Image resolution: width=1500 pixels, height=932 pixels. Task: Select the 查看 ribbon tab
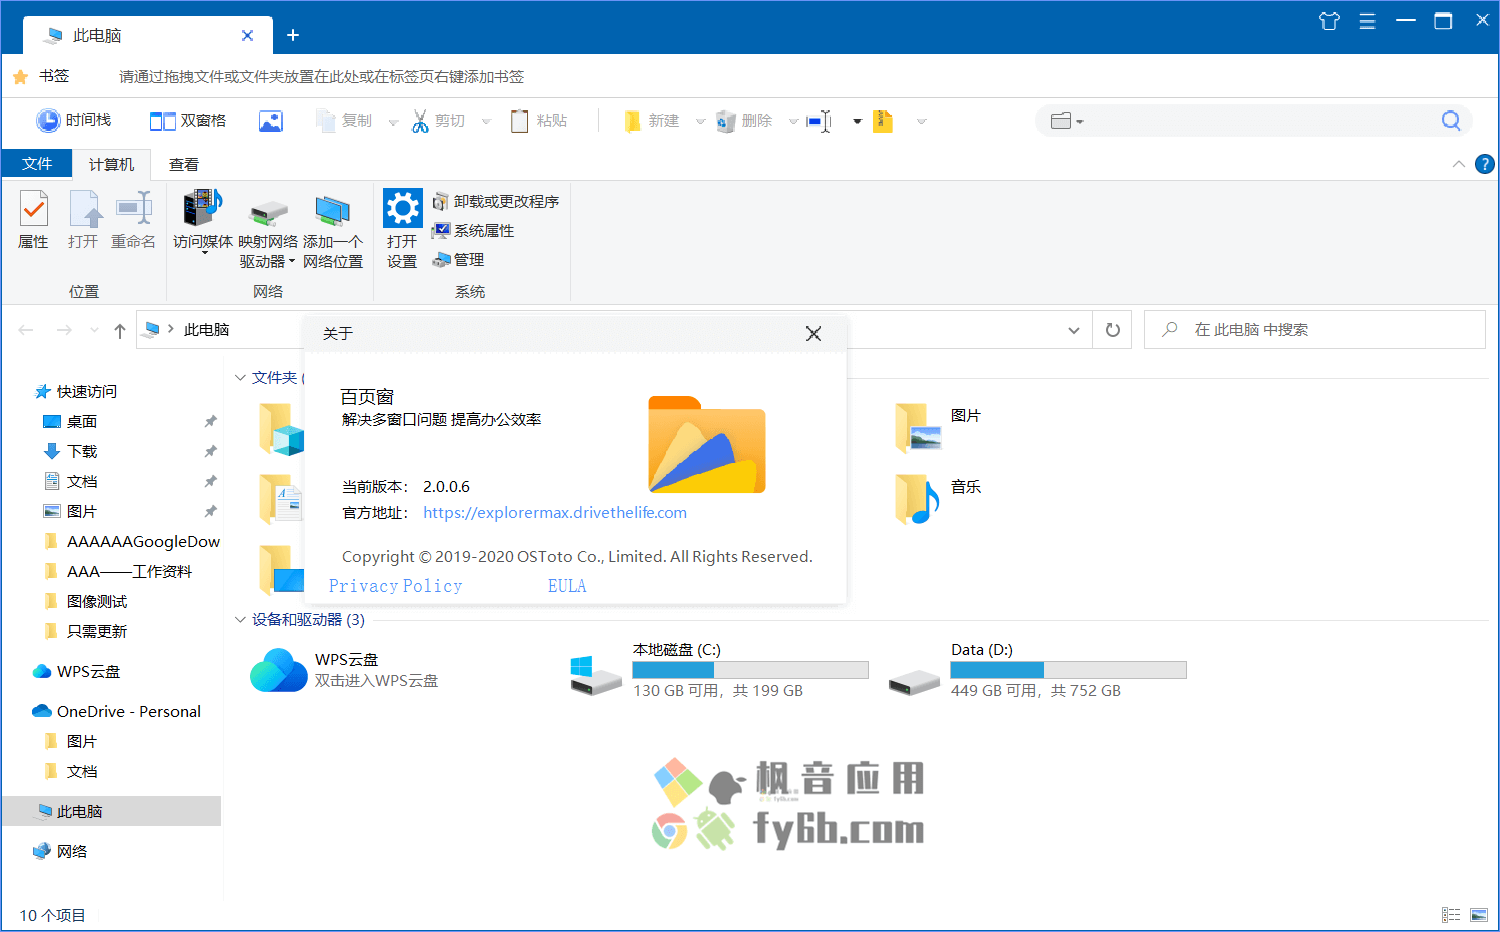click(184, 164)
